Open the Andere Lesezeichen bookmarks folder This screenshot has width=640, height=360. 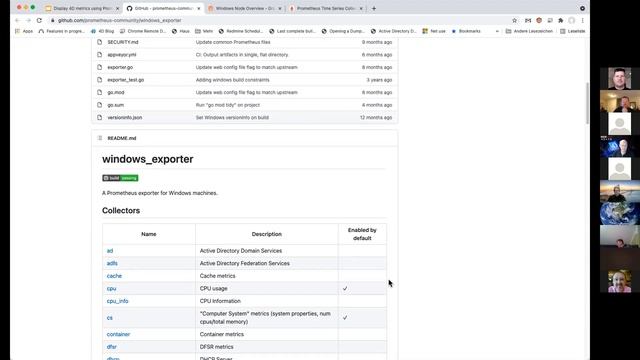tap(529, 31)
